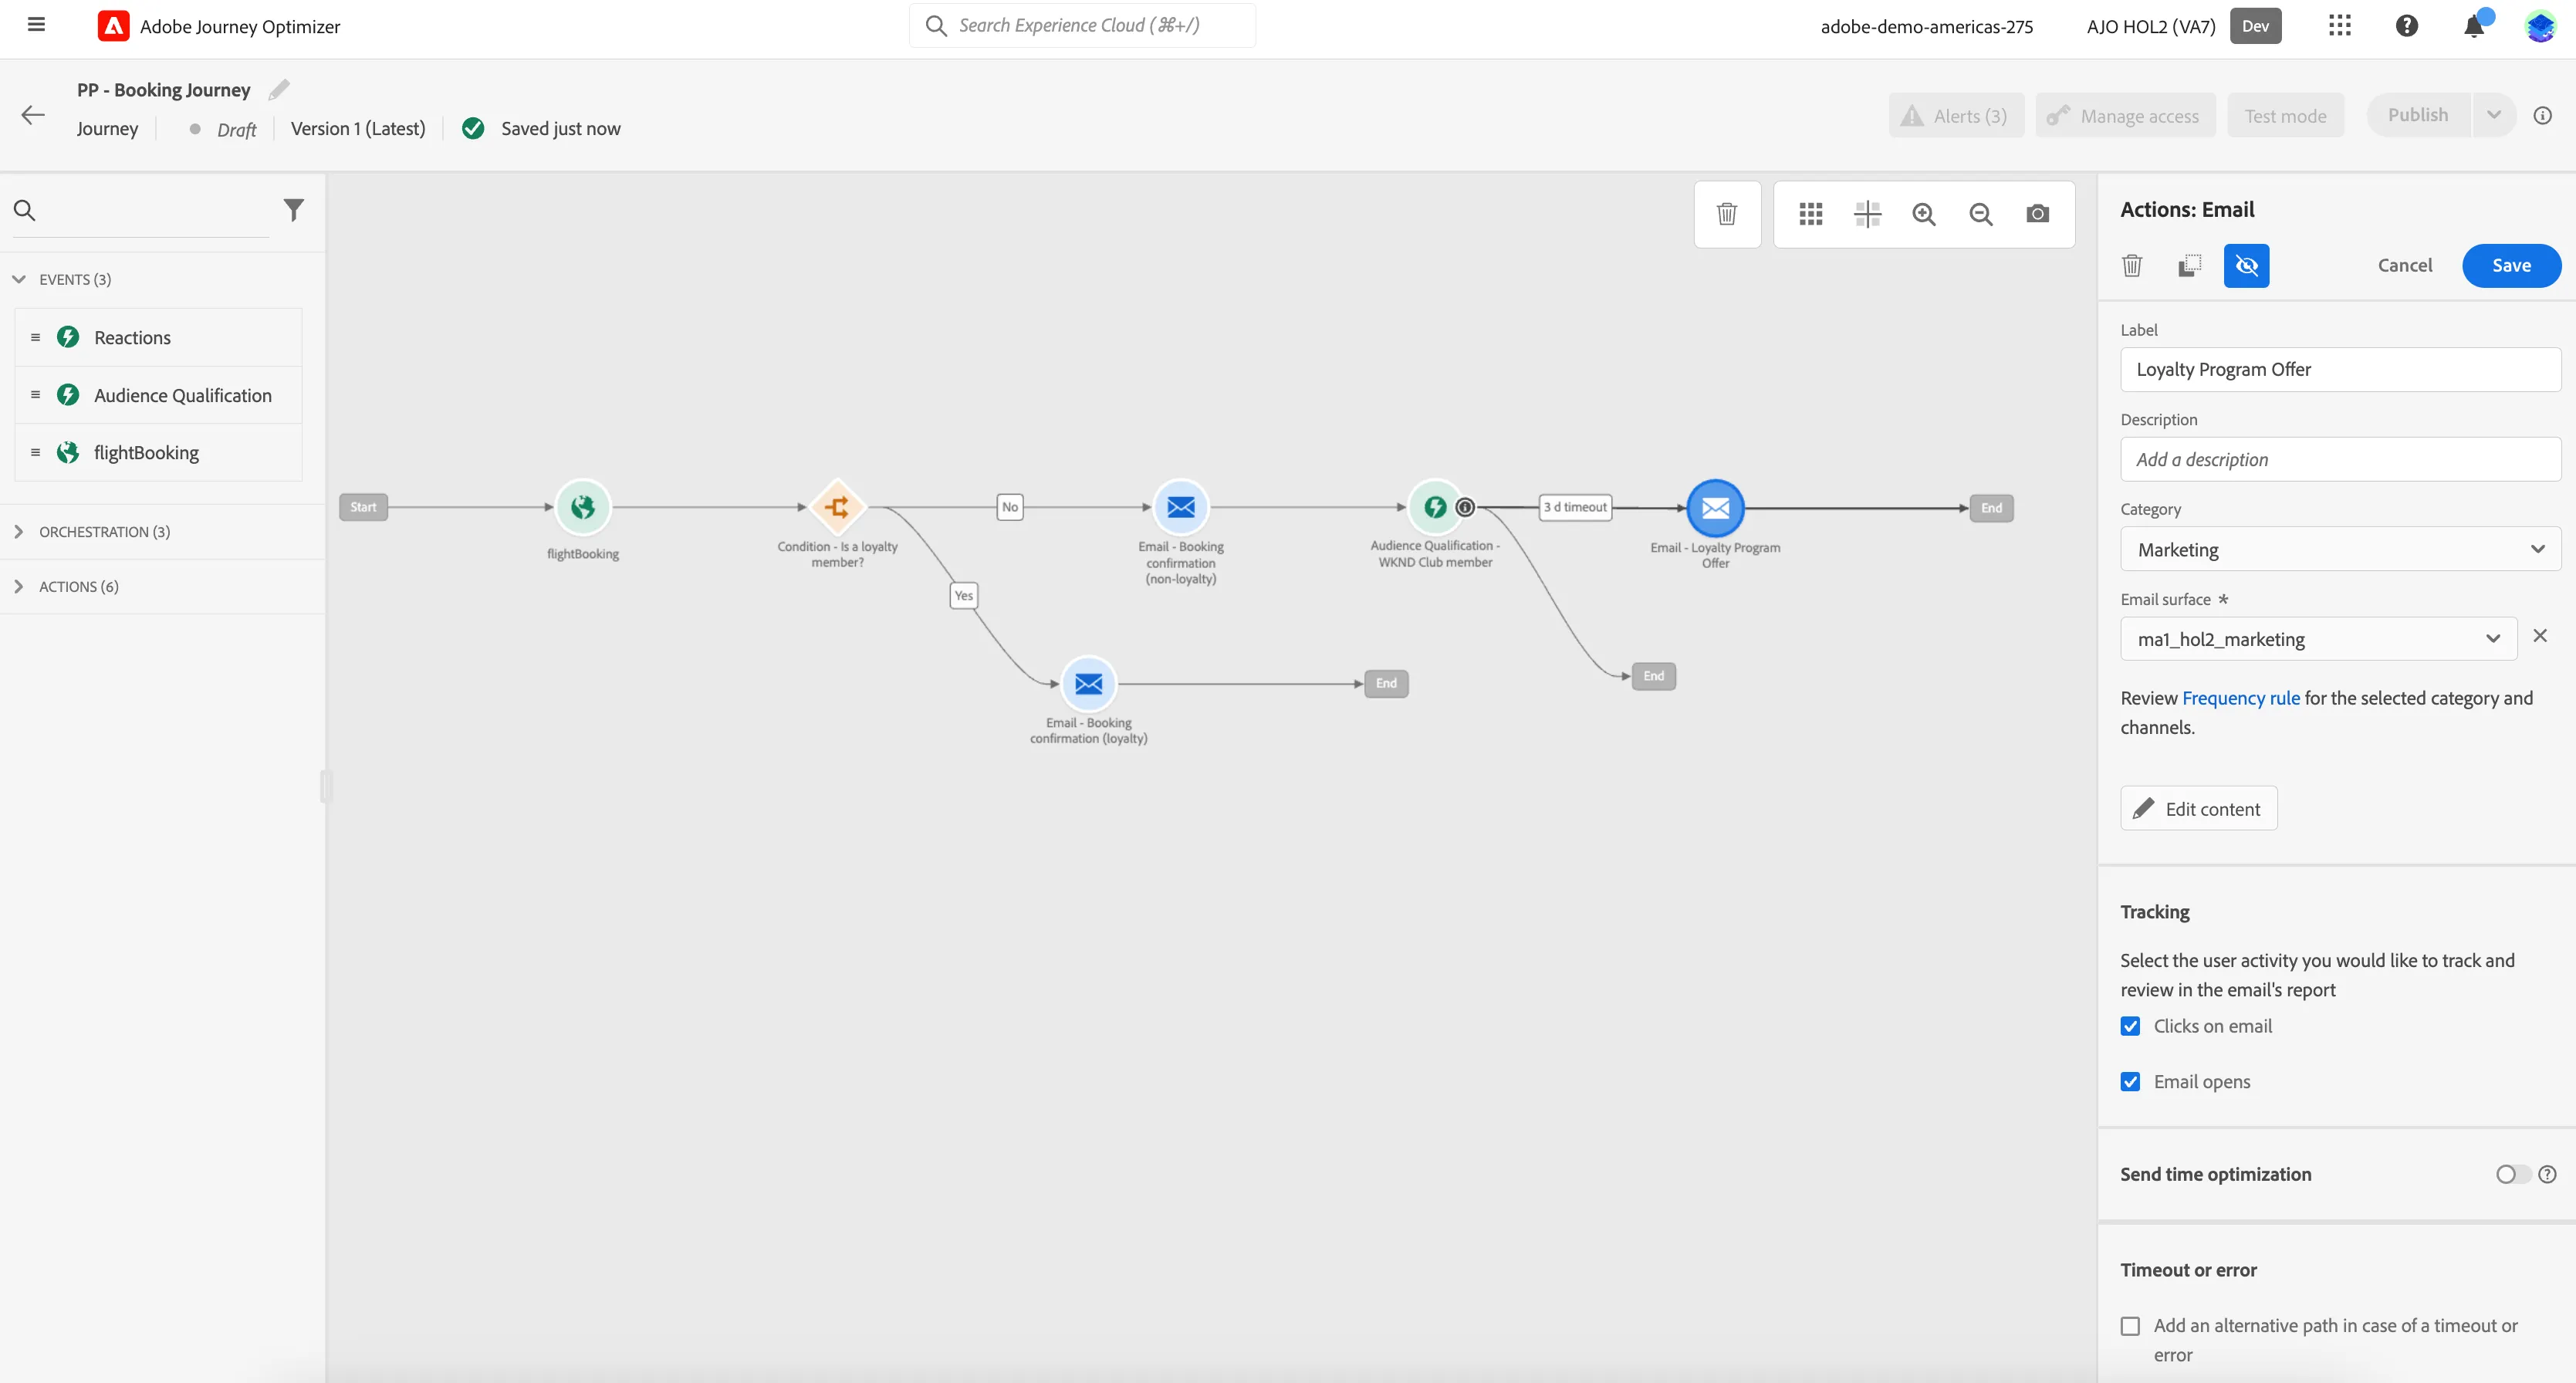Select the Audience Qualification WKND node

coord(1435,507)
